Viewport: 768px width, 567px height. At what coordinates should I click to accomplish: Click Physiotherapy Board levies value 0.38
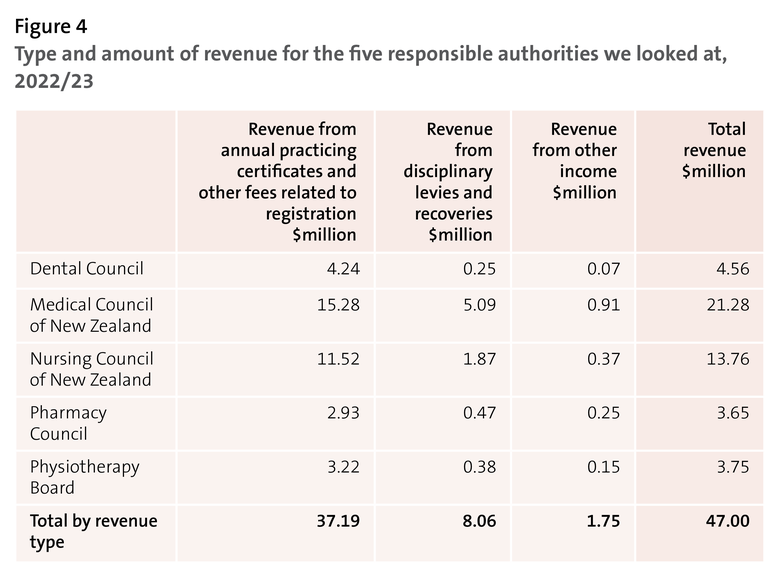click(480, 467)
